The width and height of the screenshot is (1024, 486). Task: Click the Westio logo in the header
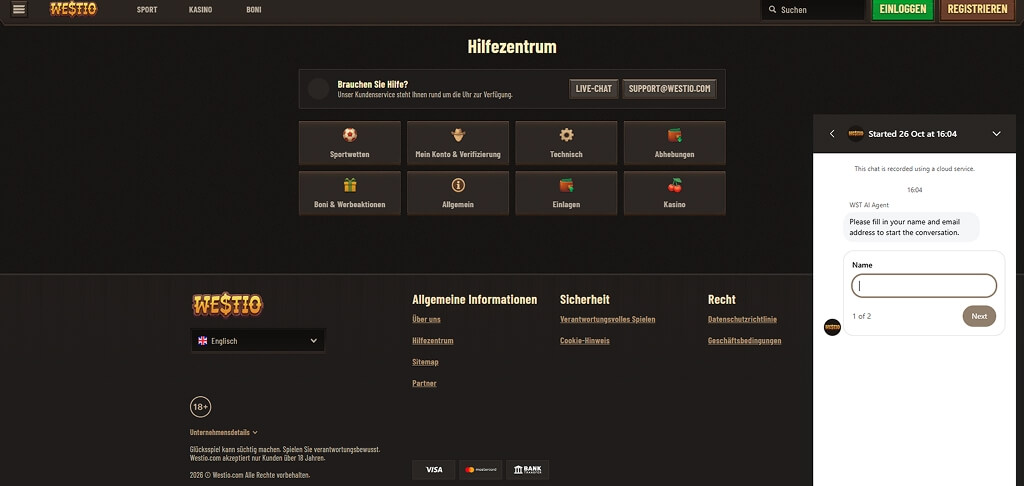click(x=73, y=9)
